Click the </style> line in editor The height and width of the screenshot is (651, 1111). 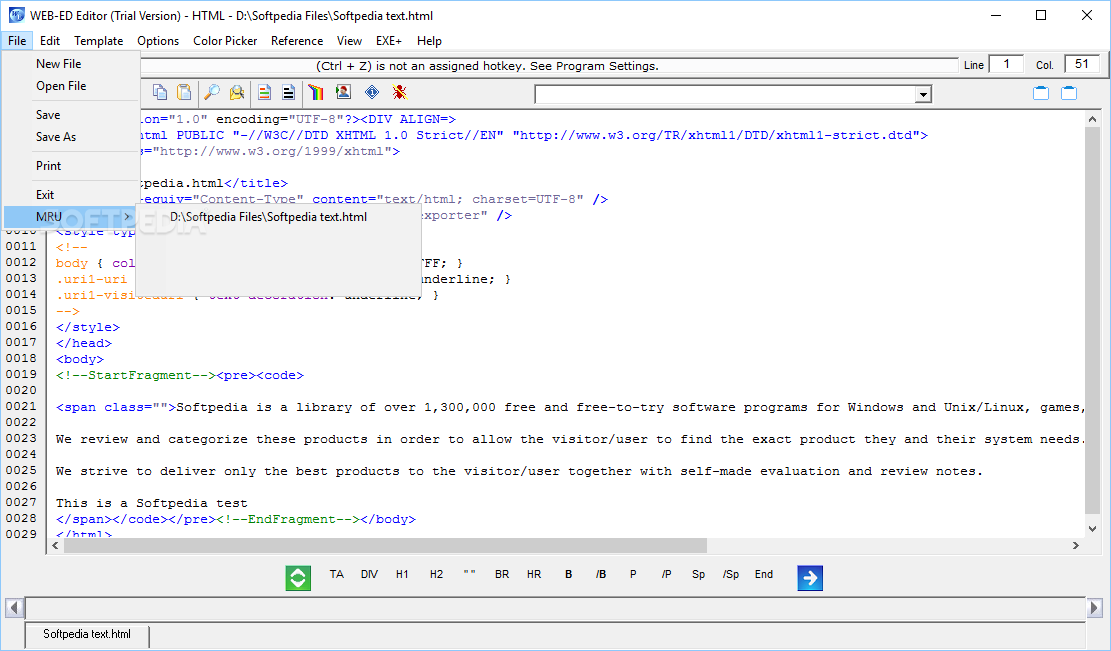[x=88, y=327]
